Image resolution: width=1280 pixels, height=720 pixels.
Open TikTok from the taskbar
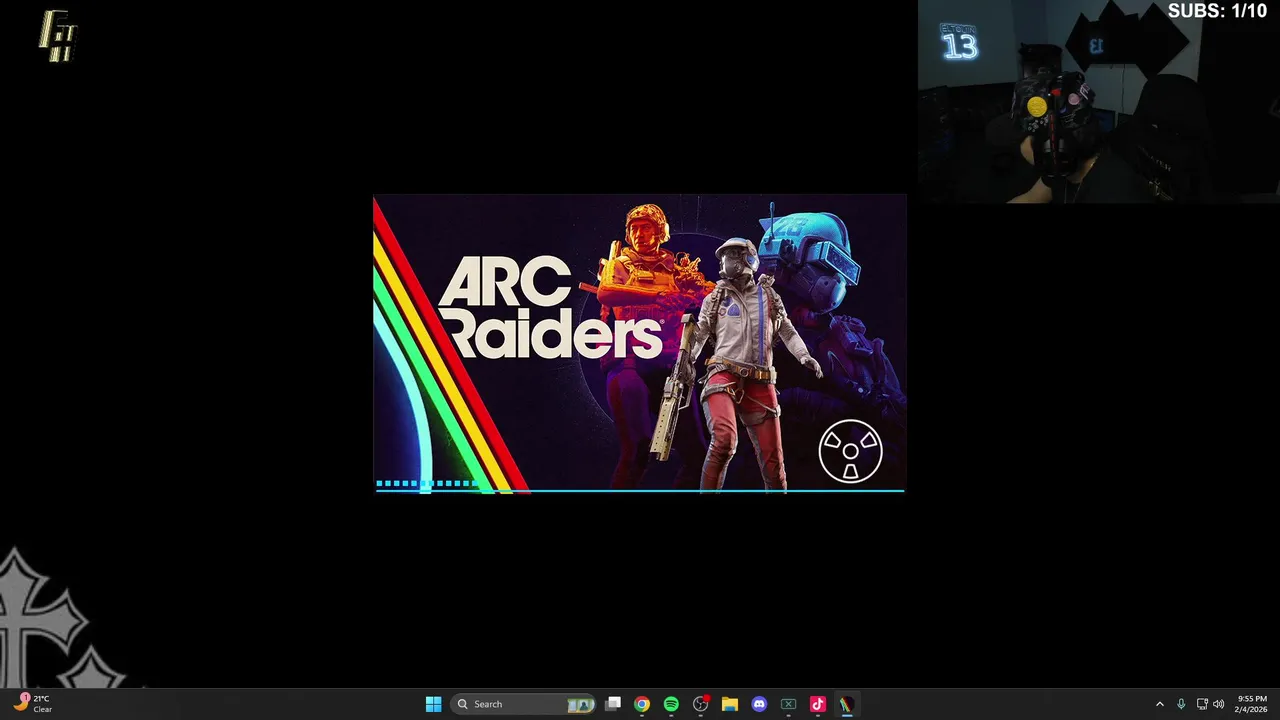tap(817, 704)
